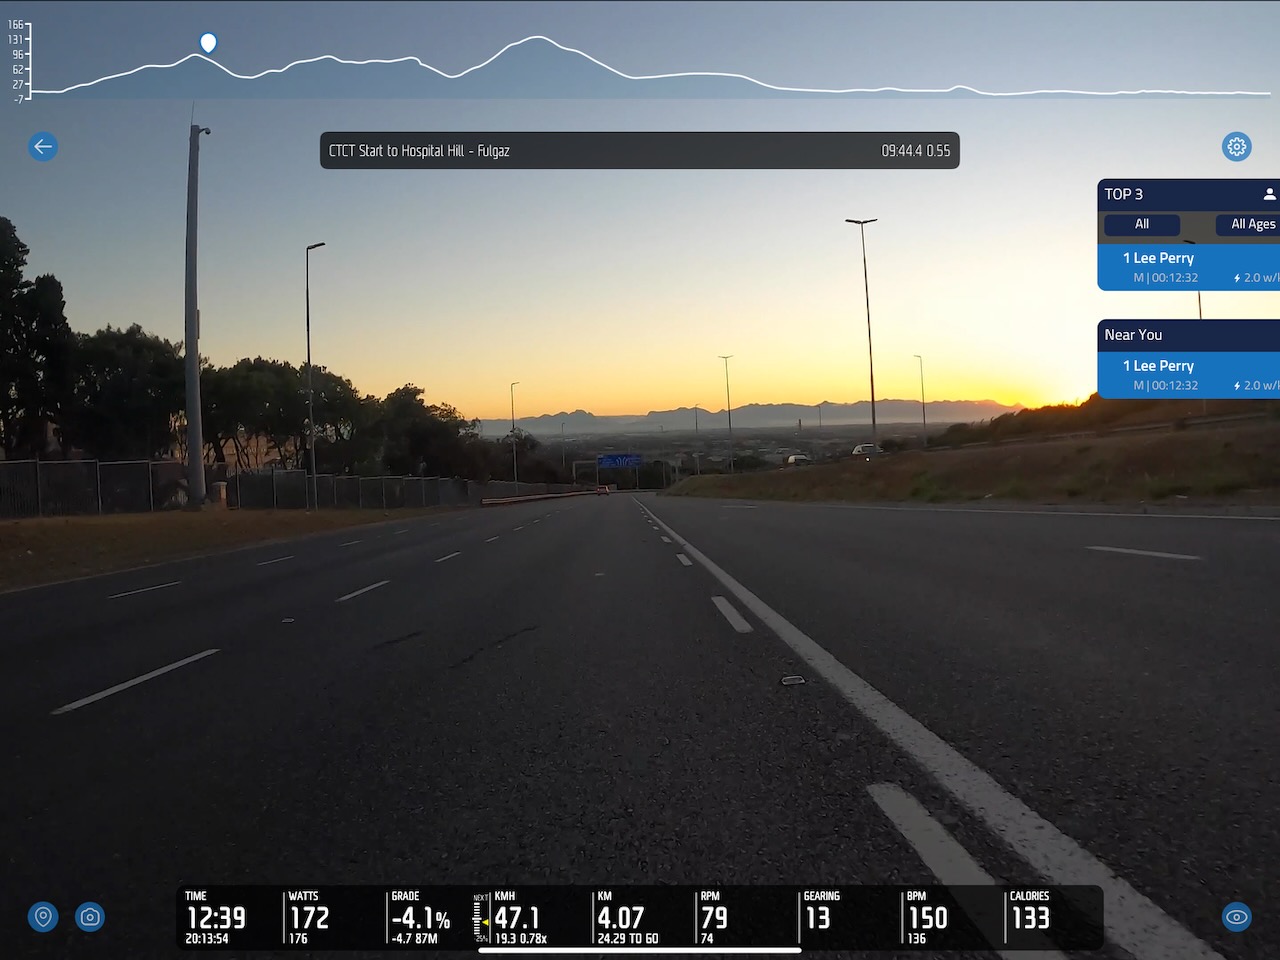This screenshot has width=1280, height=960.
Task: Click the lightning w/kg icon in TOP 3 entry
Action: 1238,278
